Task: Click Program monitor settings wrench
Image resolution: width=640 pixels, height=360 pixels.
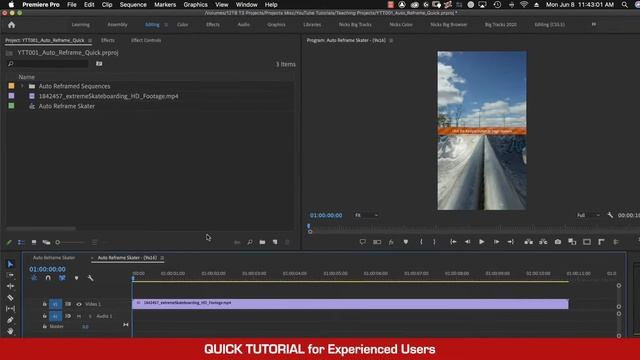Action: (x=610, y=215)
